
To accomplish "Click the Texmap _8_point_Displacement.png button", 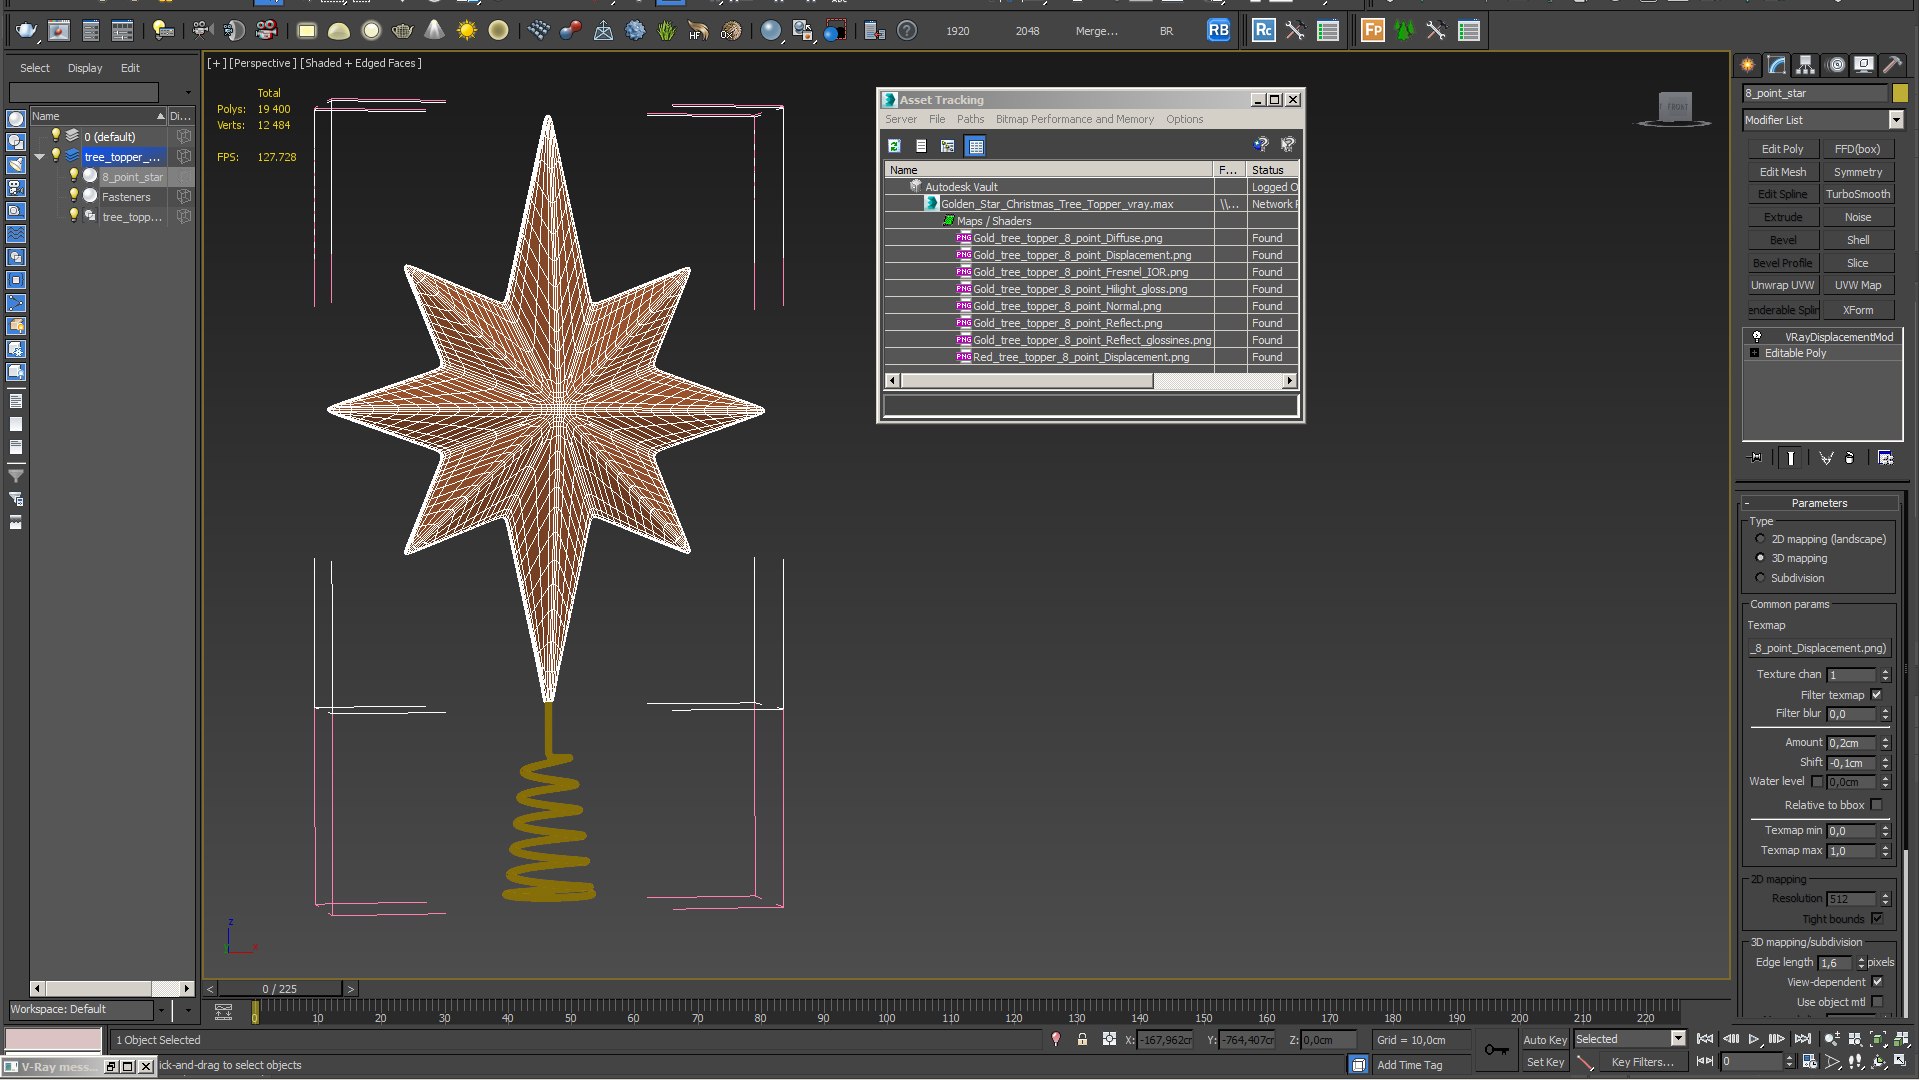I will 1819,648.
